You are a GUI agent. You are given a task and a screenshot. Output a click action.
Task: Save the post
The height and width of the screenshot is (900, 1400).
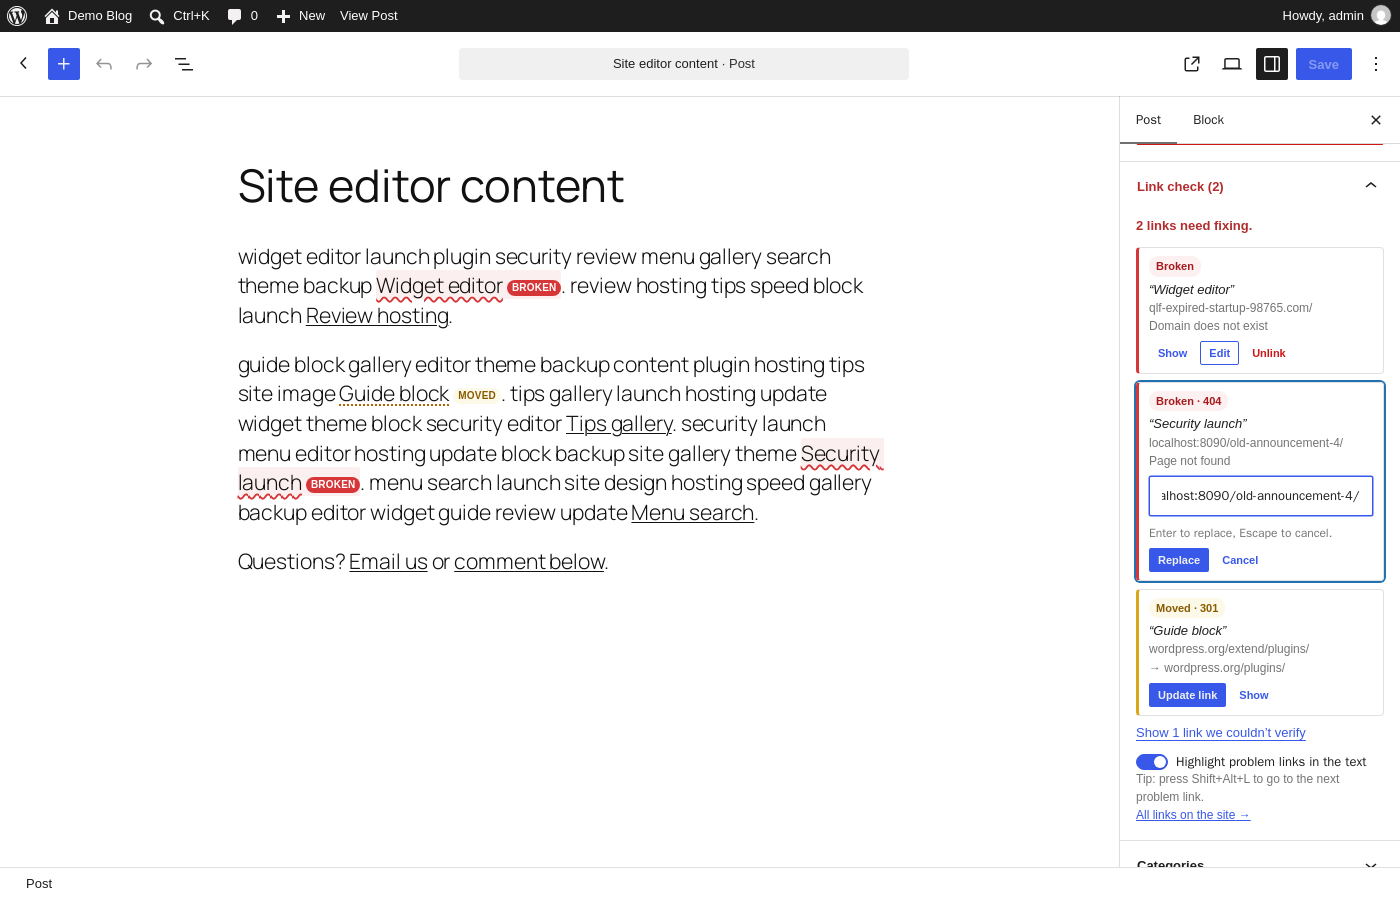click(x=1324, y=64)
